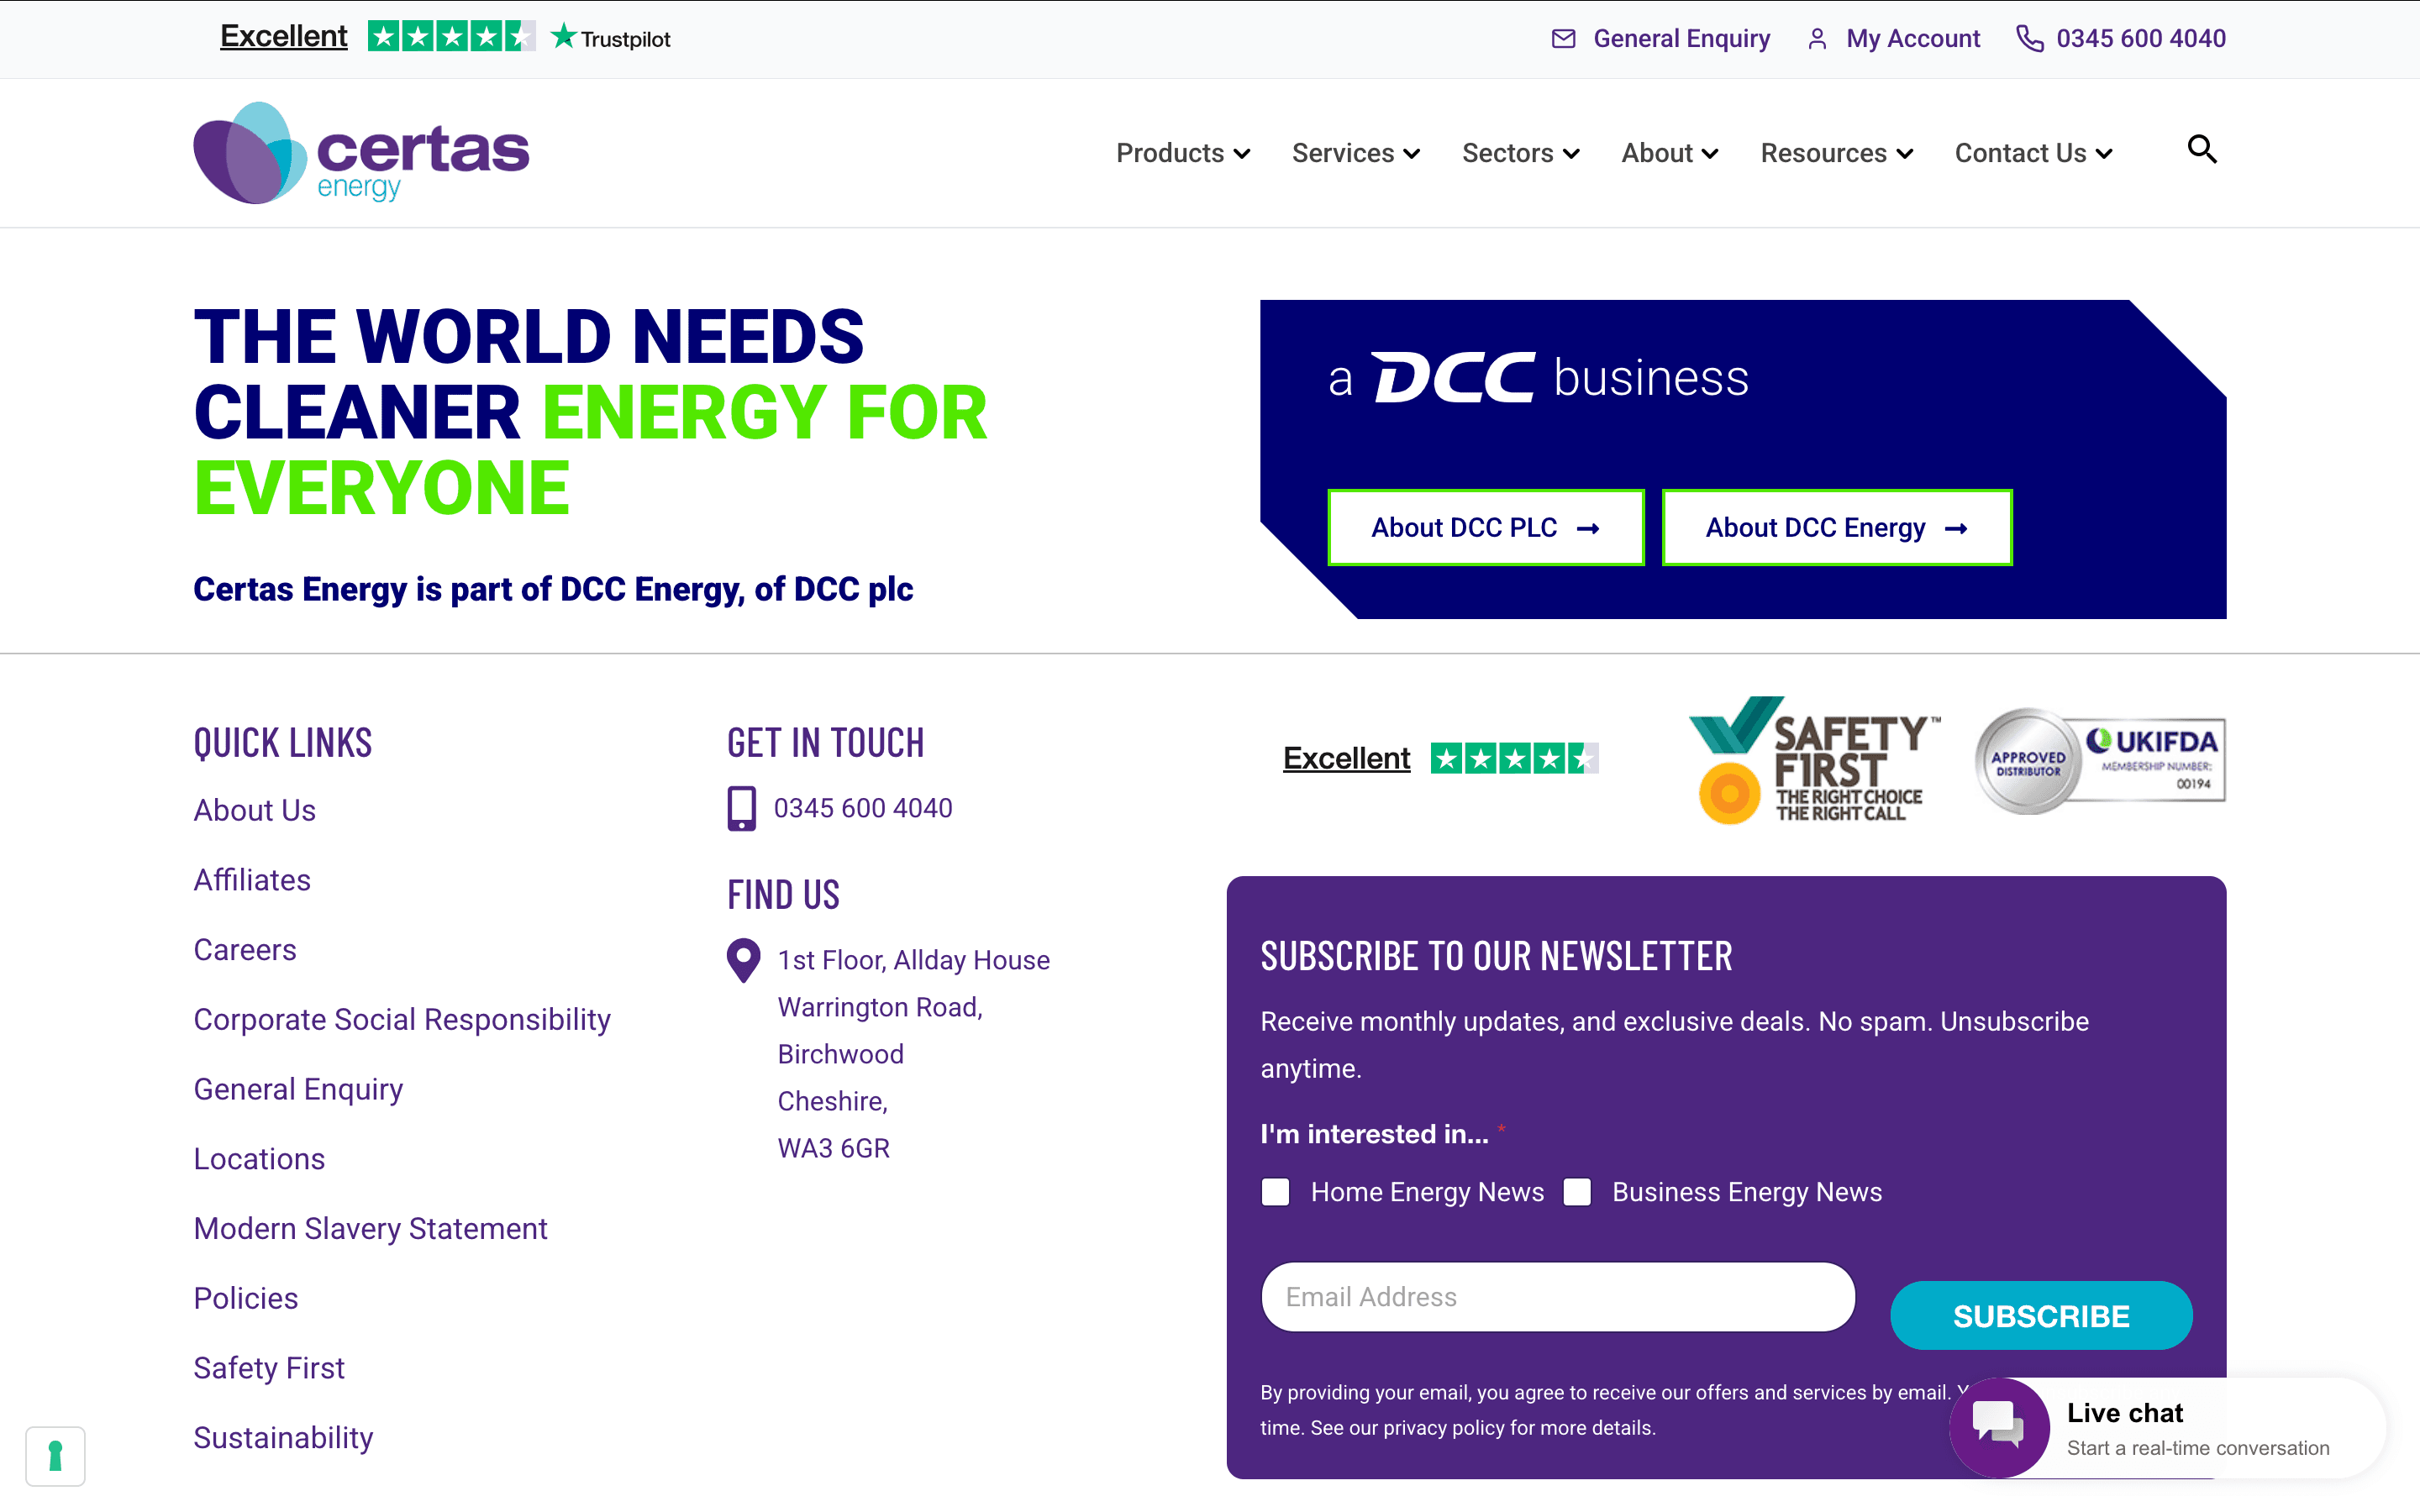2420x1512 pixels.
Task: Open the Live chat bubble icon
Action: tap(1998, 1427)
